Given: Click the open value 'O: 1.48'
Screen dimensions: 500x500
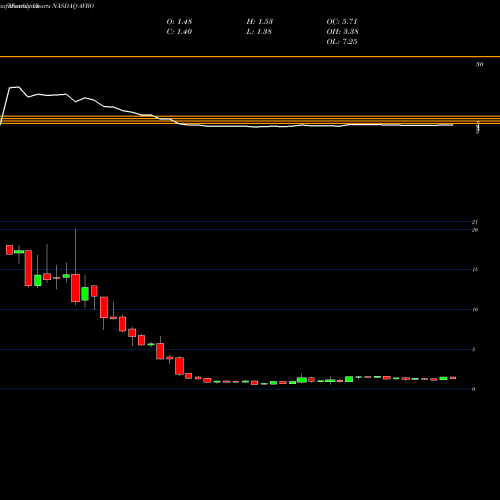Looking at the screenshot, I should point(179,22).
